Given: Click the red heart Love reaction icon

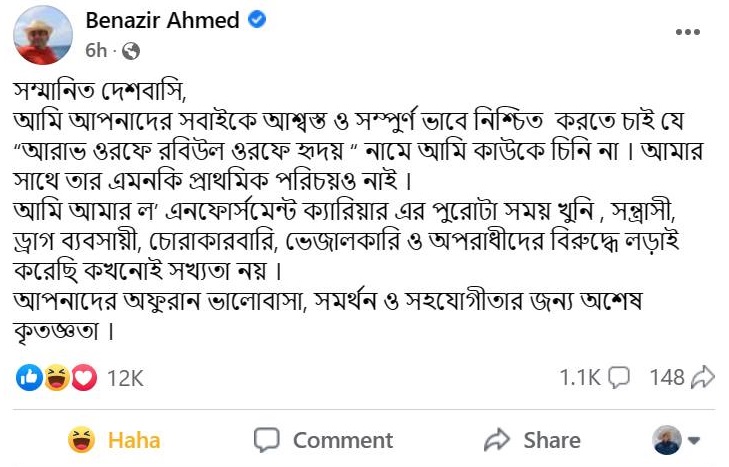Looking at the screenshot, I should [x=83, y=377].
